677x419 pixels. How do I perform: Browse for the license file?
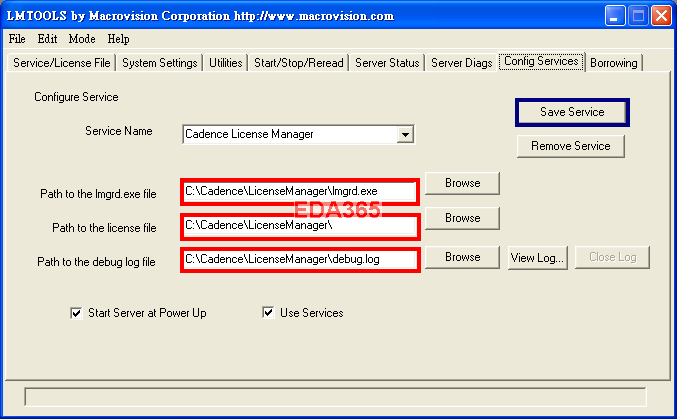[462, 218]
